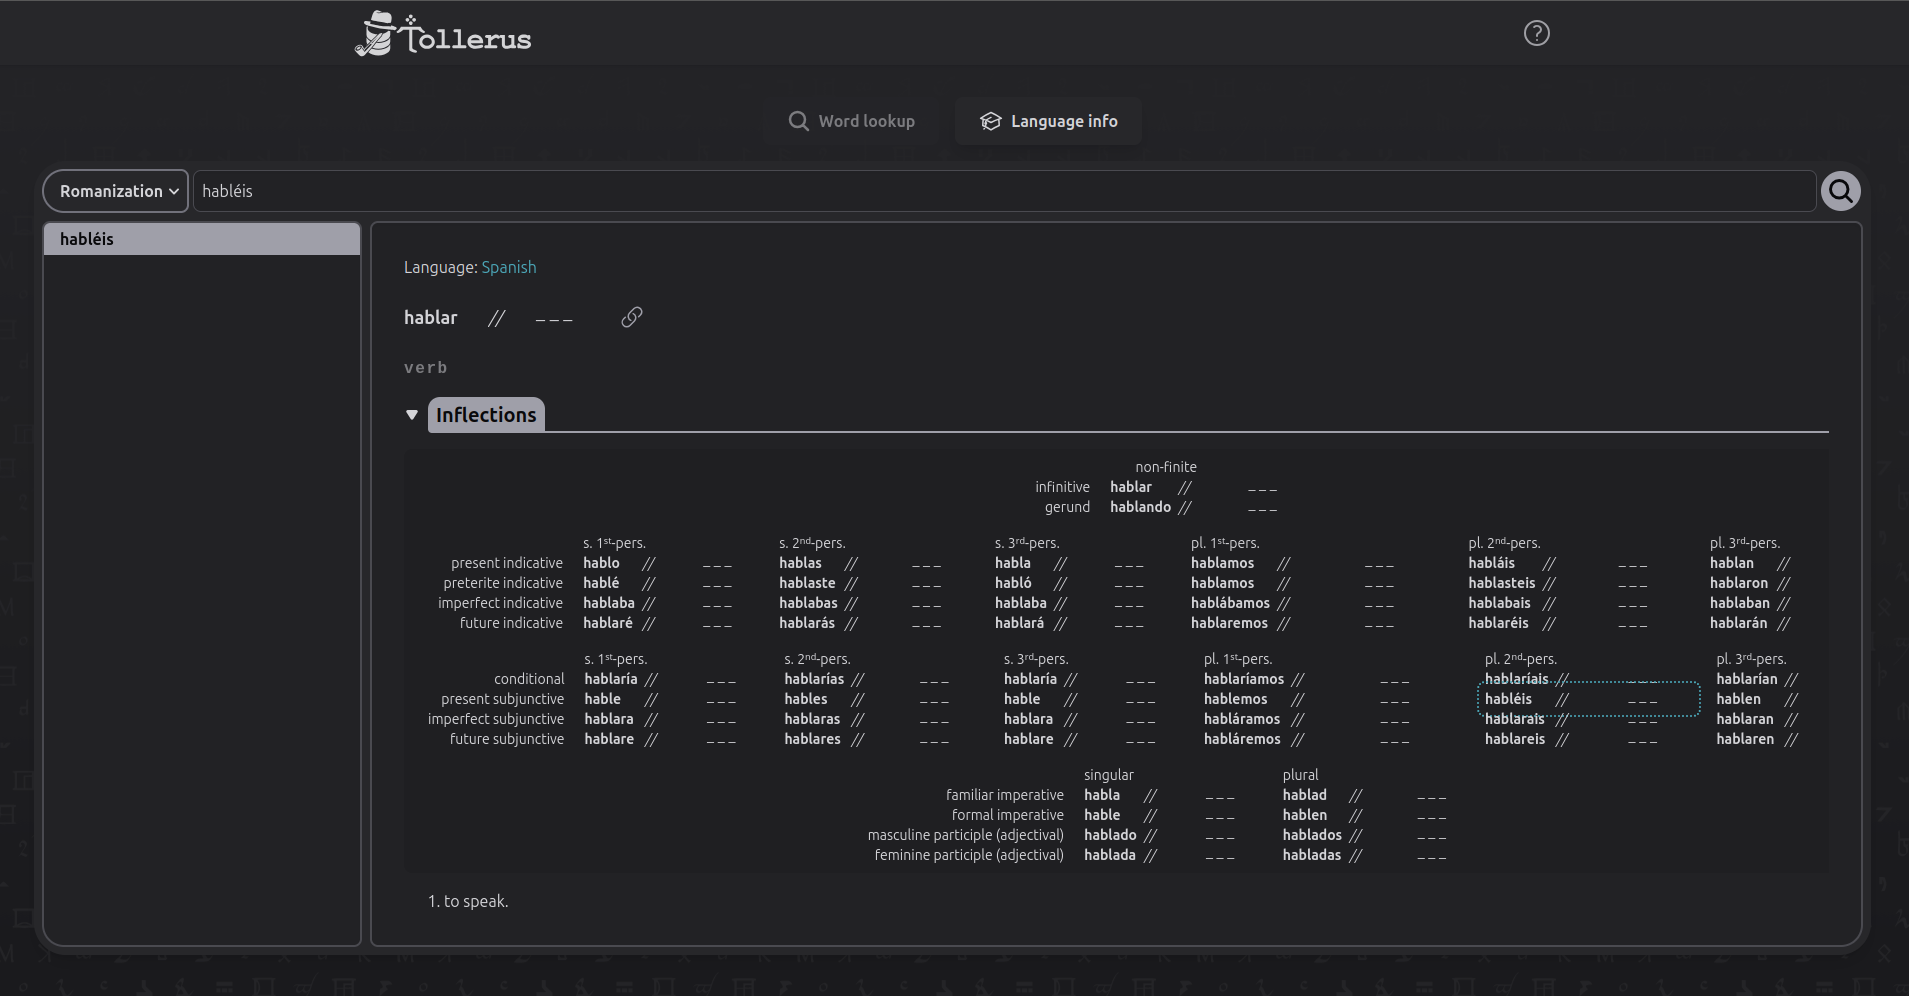1909x996 pixels.
Task: Collapse the Inflections disclosure triangle
Action: point(413,414)
